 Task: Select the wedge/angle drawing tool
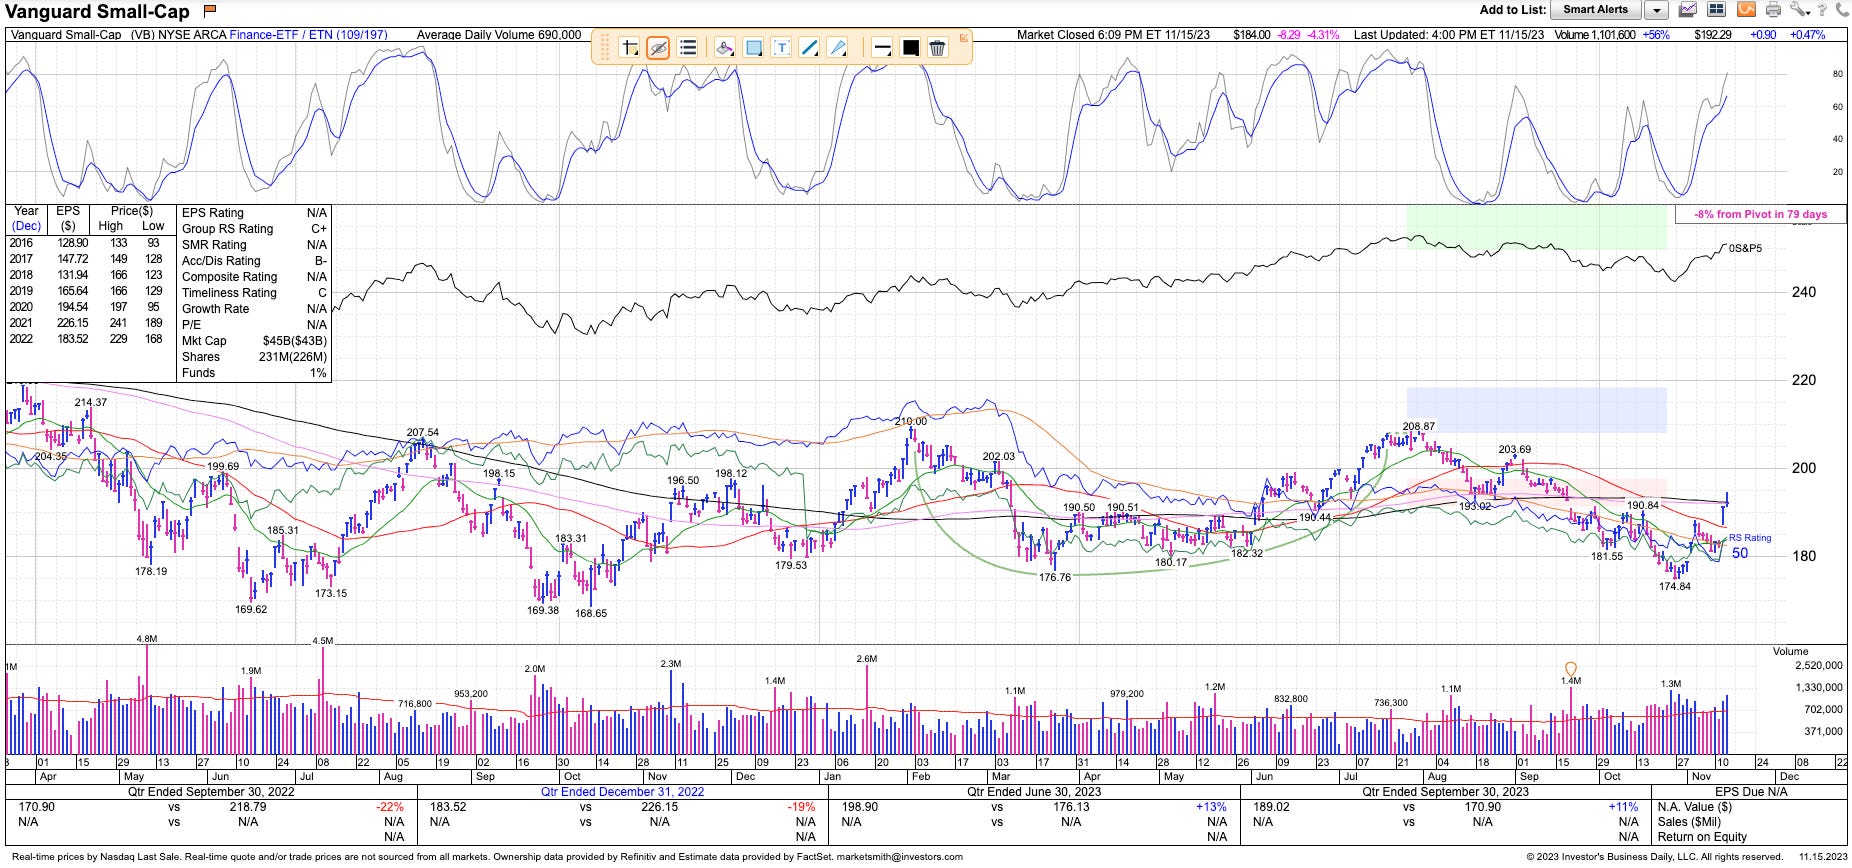(838, 47)
